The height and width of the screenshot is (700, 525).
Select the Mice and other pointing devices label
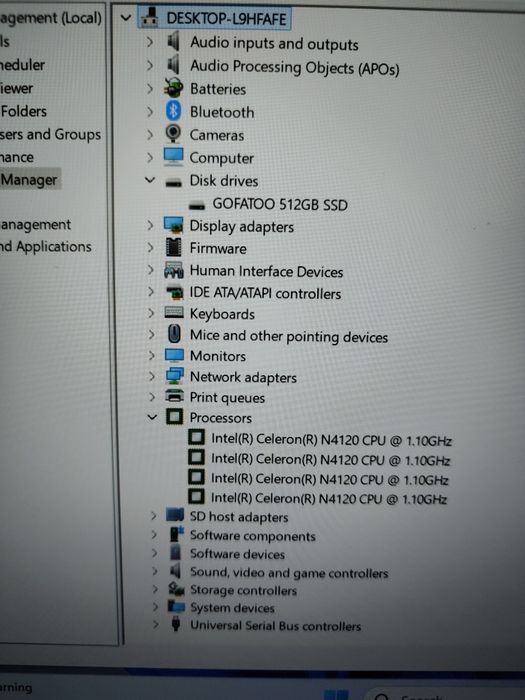click(x=289, y=336)
